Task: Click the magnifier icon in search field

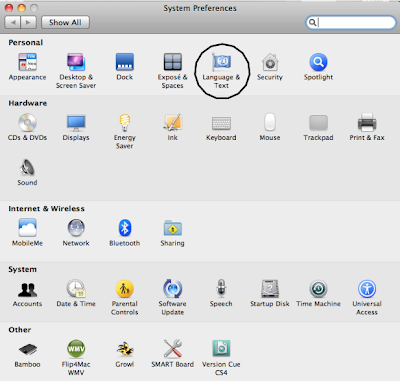Action: [x=312, y=22]
